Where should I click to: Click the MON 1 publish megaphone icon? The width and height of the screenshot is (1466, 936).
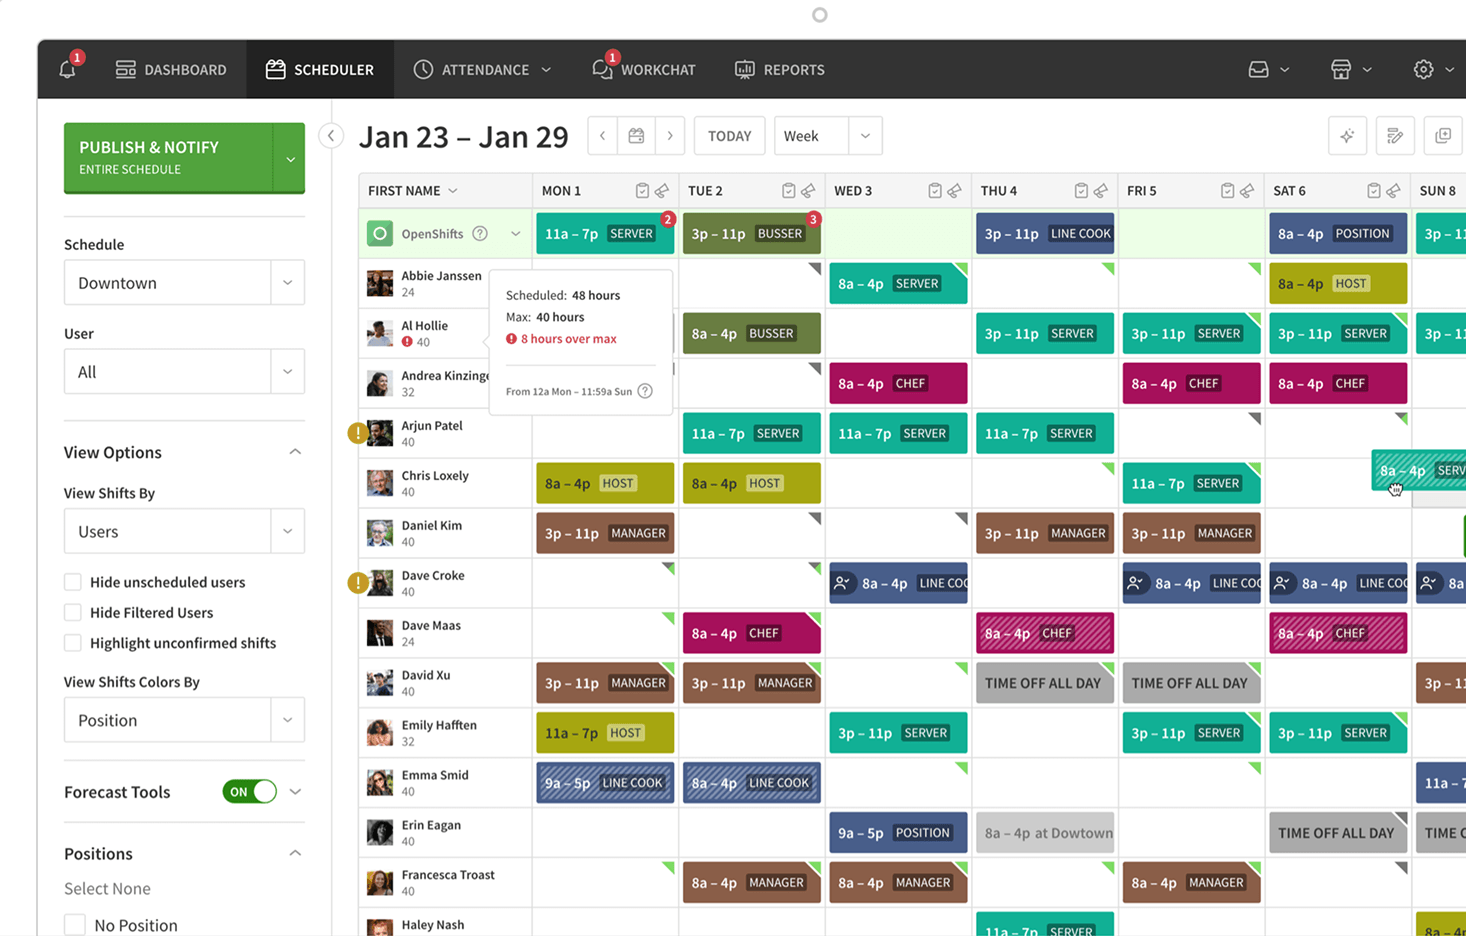662,191
